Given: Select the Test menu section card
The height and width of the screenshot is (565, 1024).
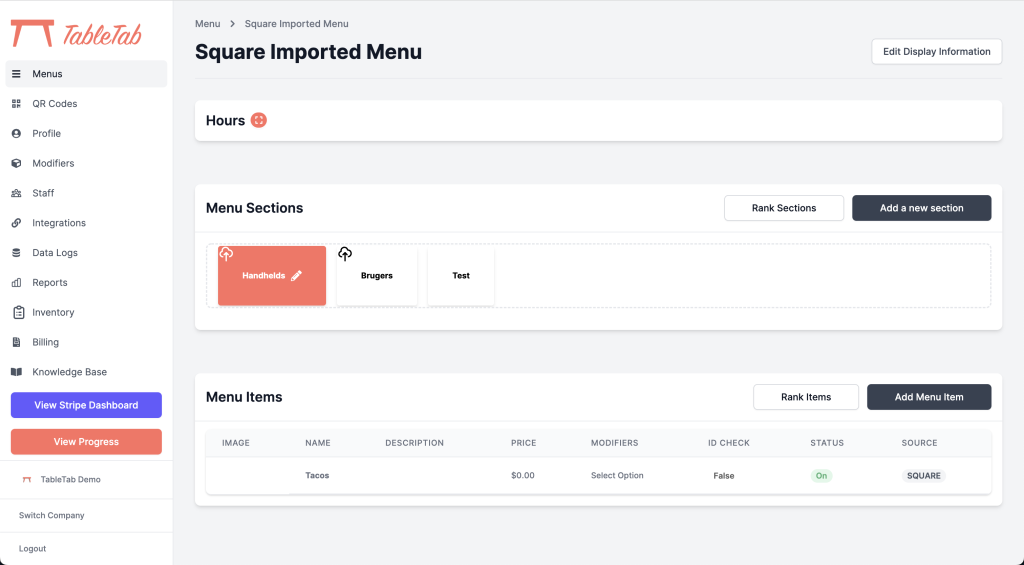Looking at the screenshot, I should point(461,276).
